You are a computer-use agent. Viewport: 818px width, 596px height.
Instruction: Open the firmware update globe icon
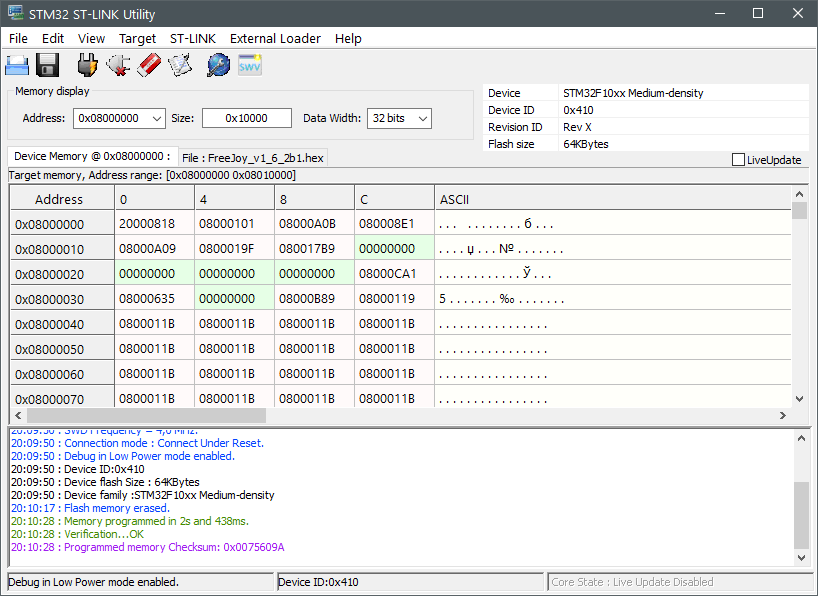coord(218,66)
